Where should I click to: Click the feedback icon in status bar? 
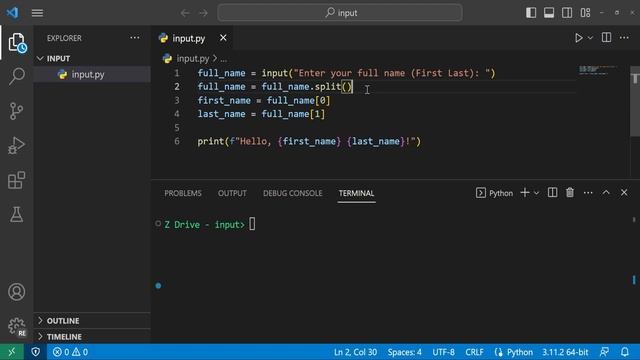coord(604,352)
